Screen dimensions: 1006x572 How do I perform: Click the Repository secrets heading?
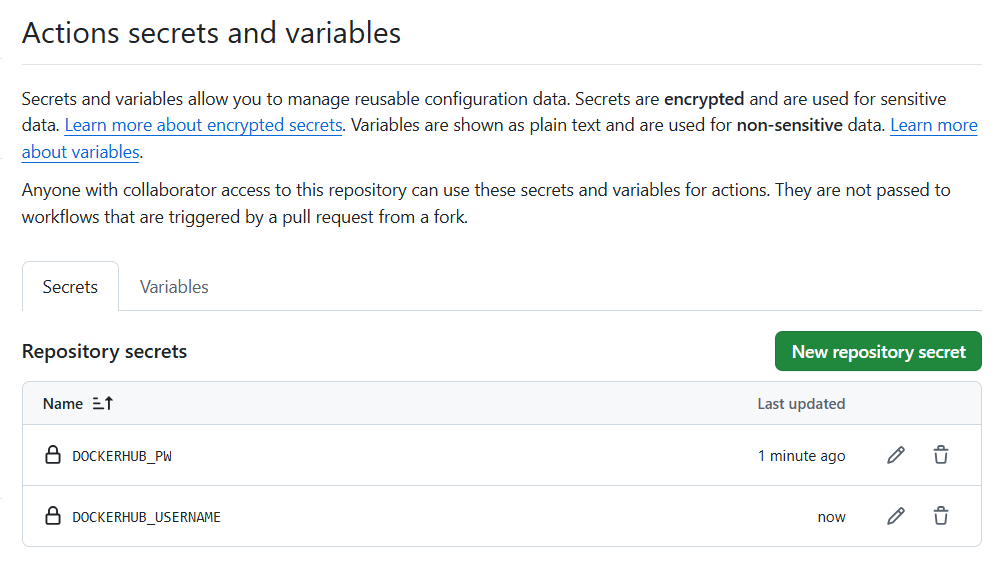[104, 352]
